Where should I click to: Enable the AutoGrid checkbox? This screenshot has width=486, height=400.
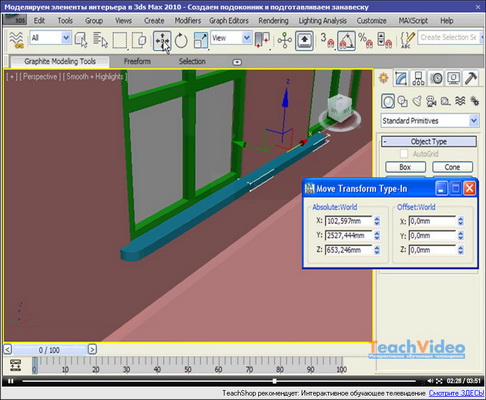pos(404,154)
